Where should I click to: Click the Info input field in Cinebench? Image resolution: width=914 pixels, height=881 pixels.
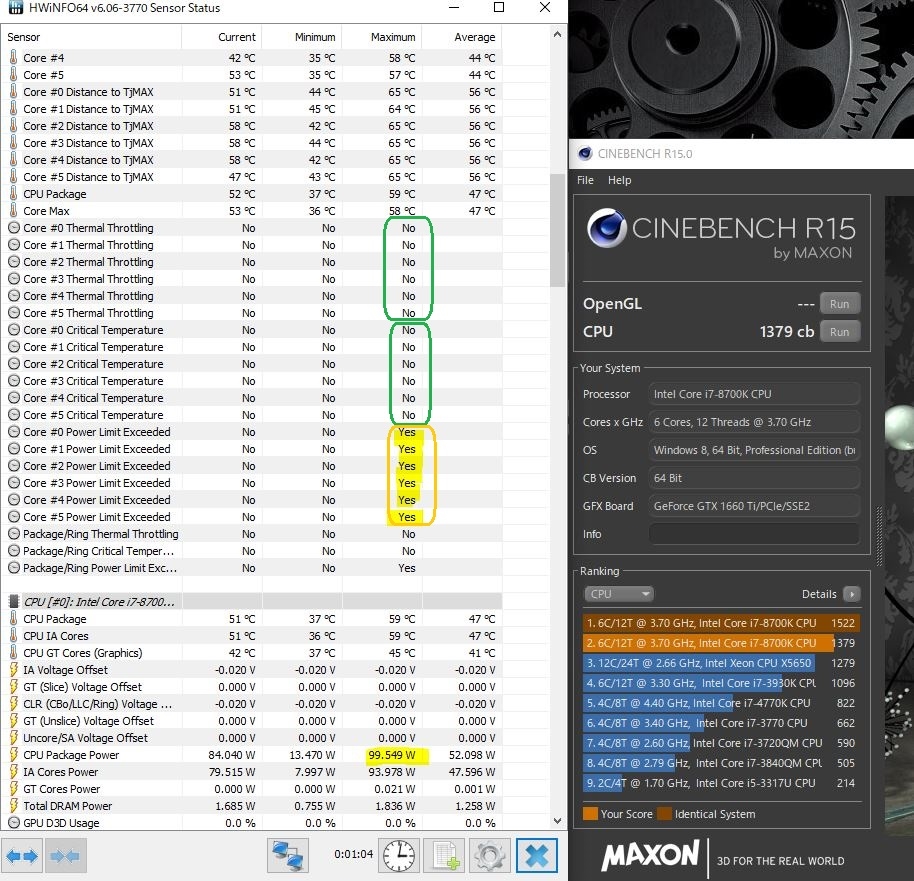pos(754,534)
